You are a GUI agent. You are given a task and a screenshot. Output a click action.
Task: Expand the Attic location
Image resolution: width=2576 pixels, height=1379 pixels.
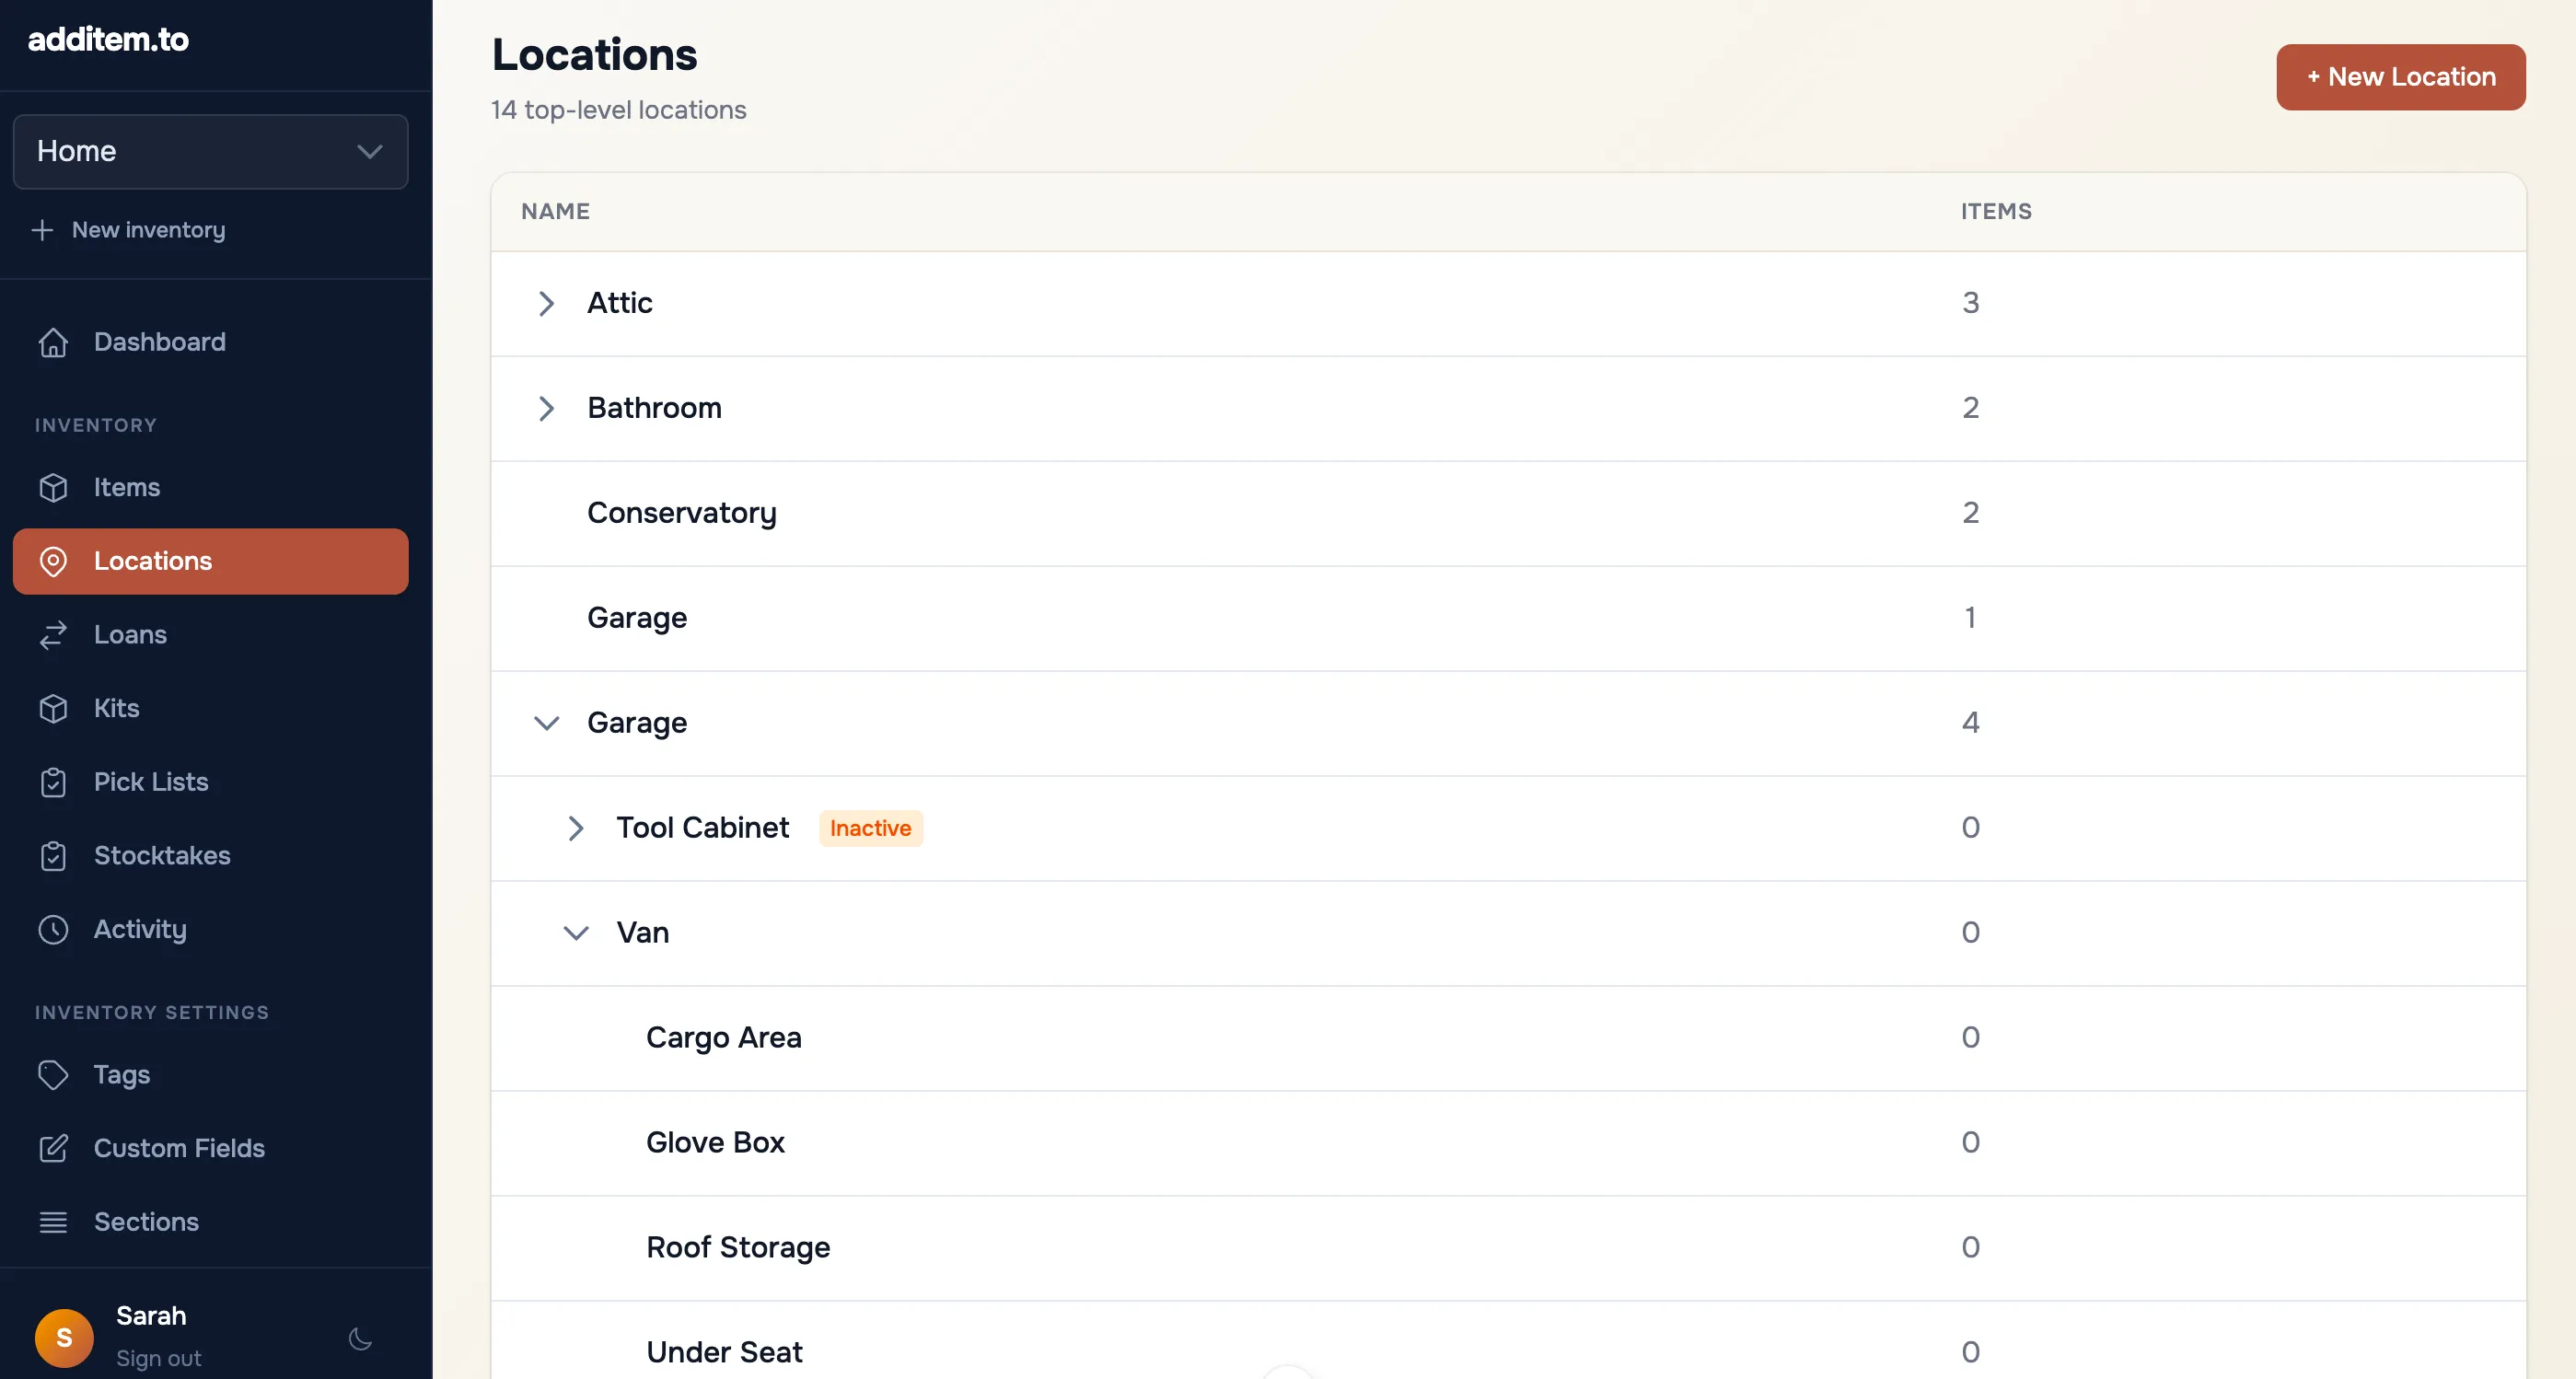pyautogui.click(x=546, y=303)
